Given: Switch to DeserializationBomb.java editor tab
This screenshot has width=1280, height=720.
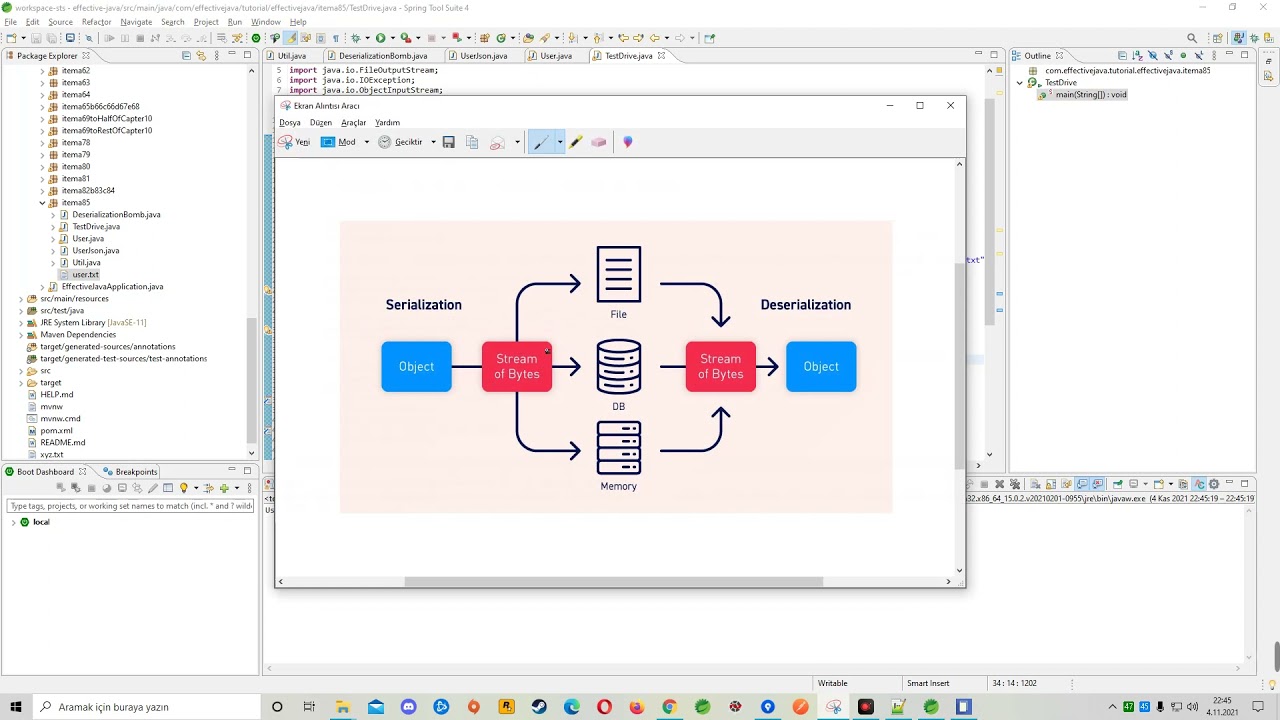Looking at the screenshot, I should pyautogui.click(x=383, y=56).
